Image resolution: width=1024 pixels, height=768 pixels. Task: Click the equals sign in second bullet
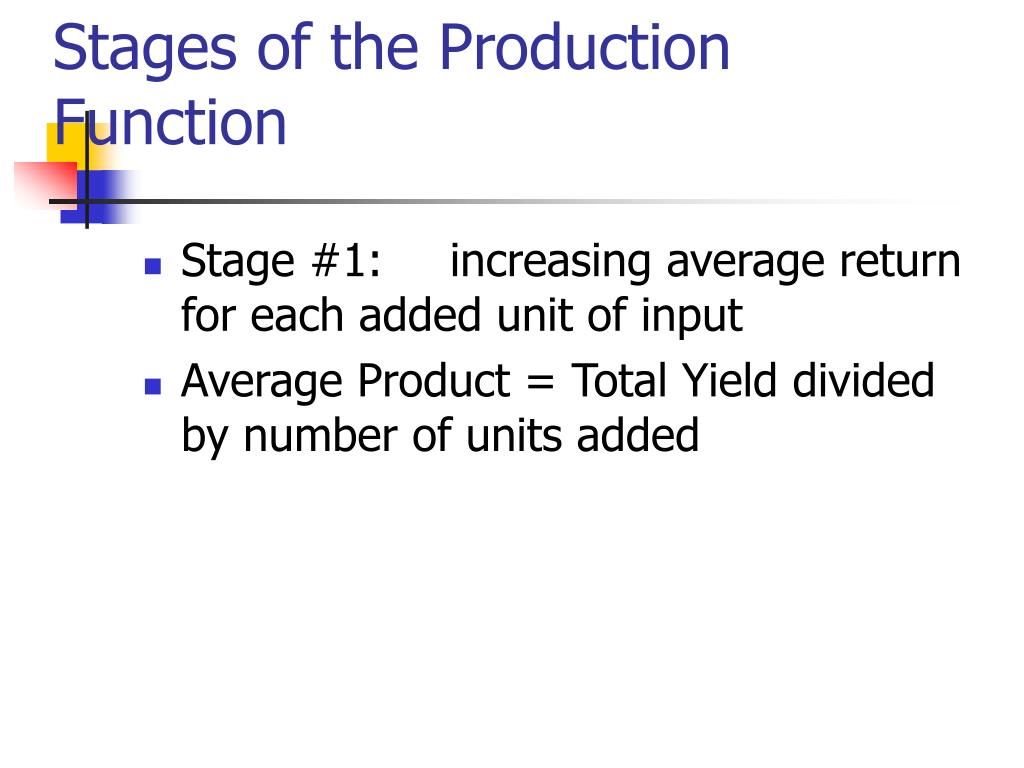click(x=540, y=383)
